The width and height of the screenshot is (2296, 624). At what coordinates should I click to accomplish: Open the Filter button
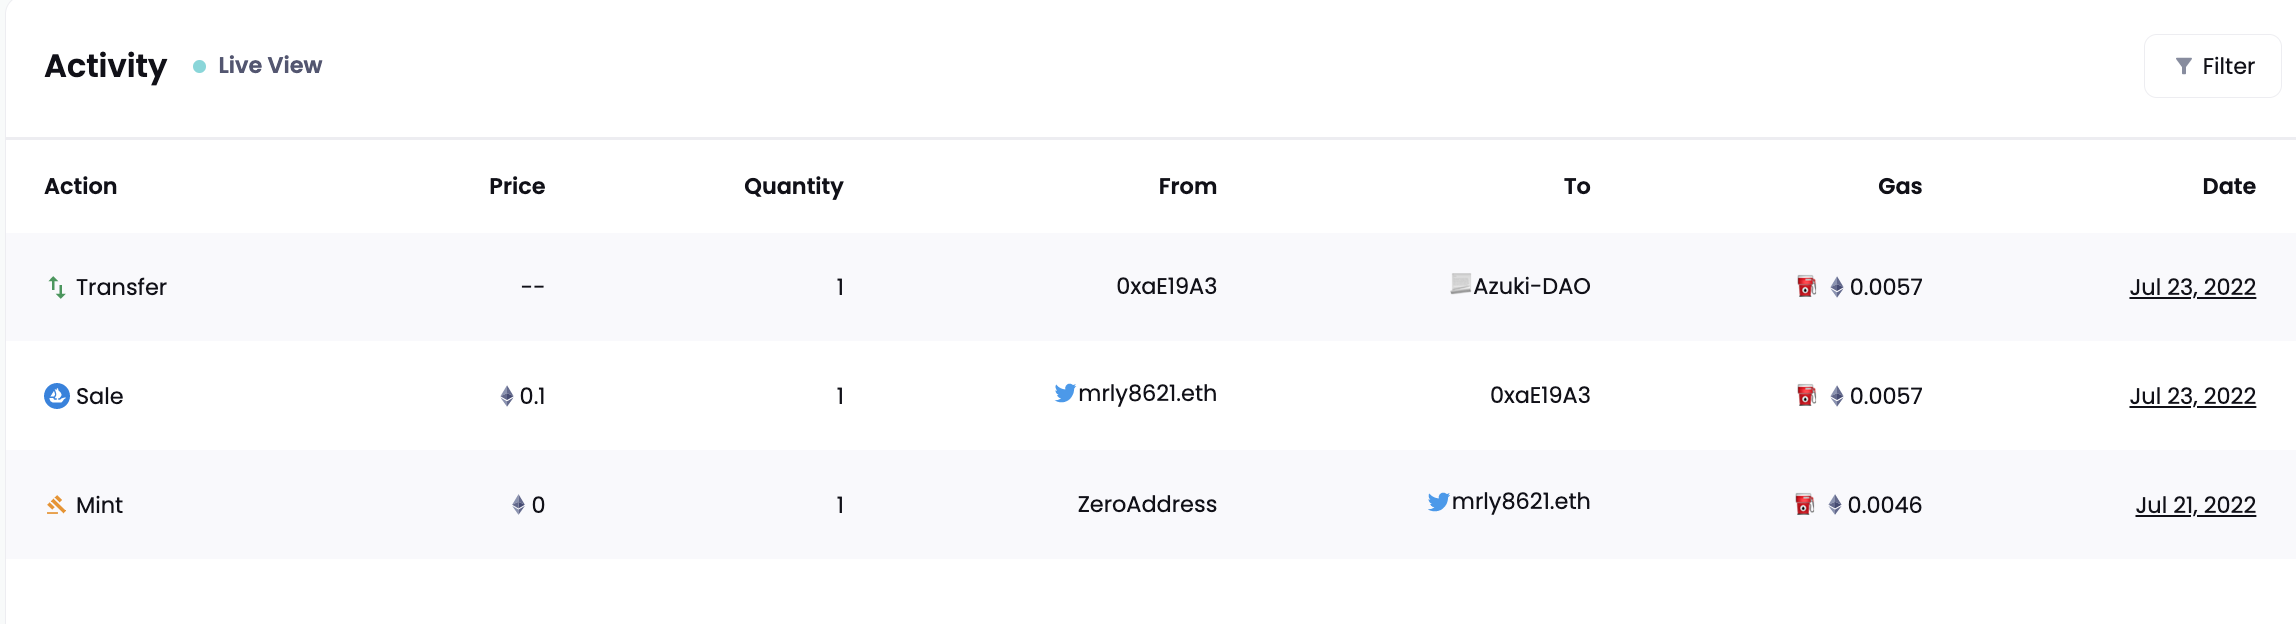pyautogui.click(x=2212, y=66)
